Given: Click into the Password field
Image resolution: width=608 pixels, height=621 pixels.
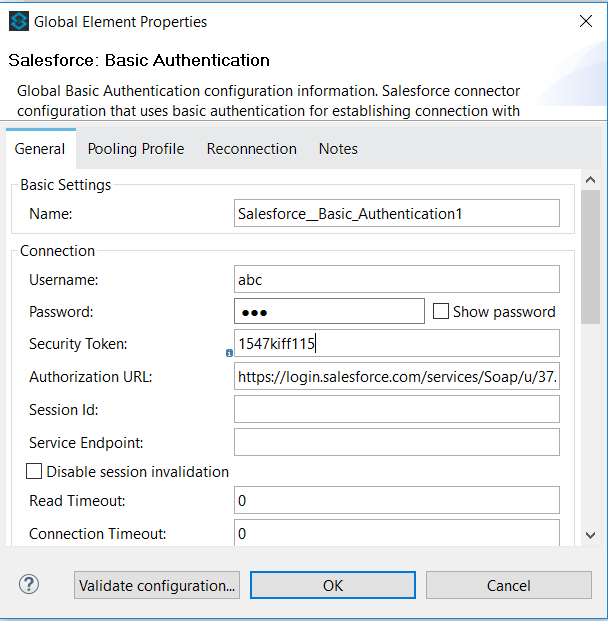Looking at the screenshot, I should click(x=329, y=312).
